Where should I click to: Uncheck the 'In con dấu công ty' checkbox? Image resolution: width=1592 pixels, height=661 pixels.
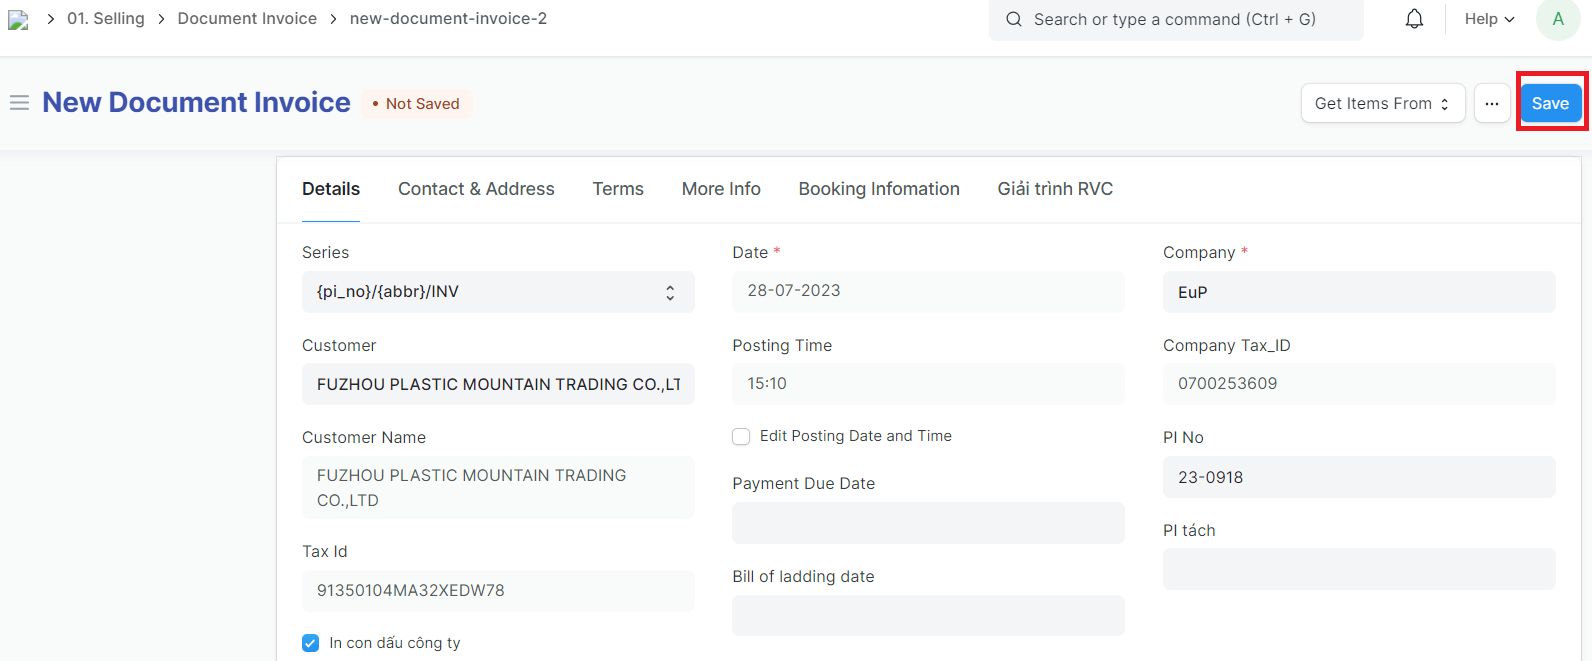point(311,643)
